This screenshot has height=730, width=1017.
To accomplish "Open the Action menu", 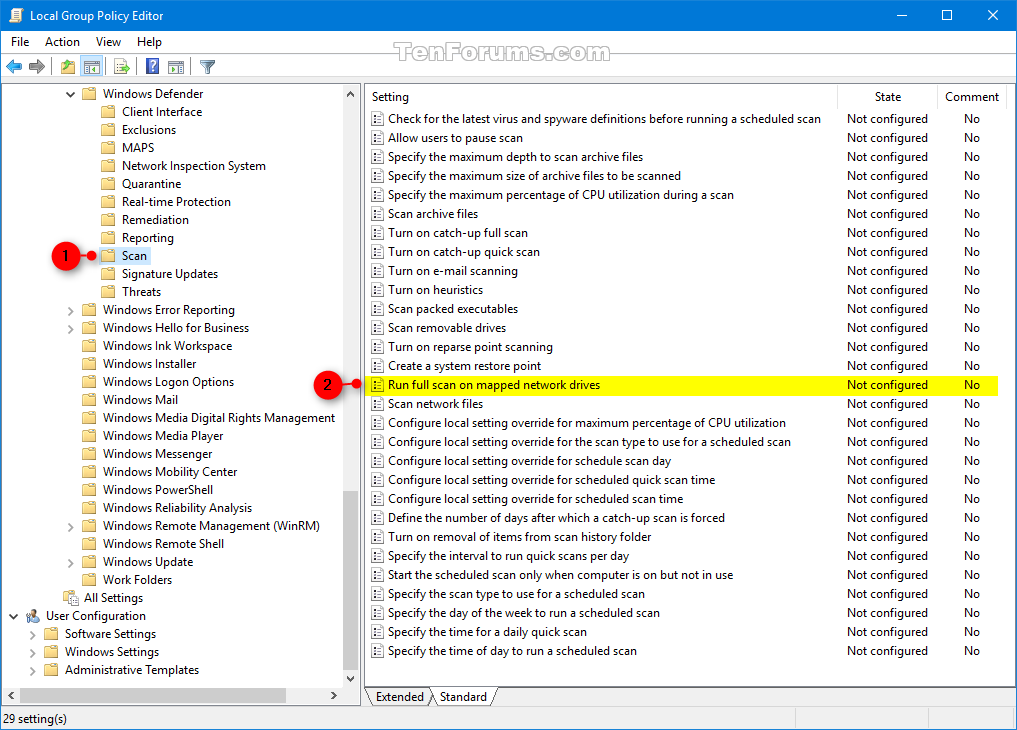I will coord(62,41).
